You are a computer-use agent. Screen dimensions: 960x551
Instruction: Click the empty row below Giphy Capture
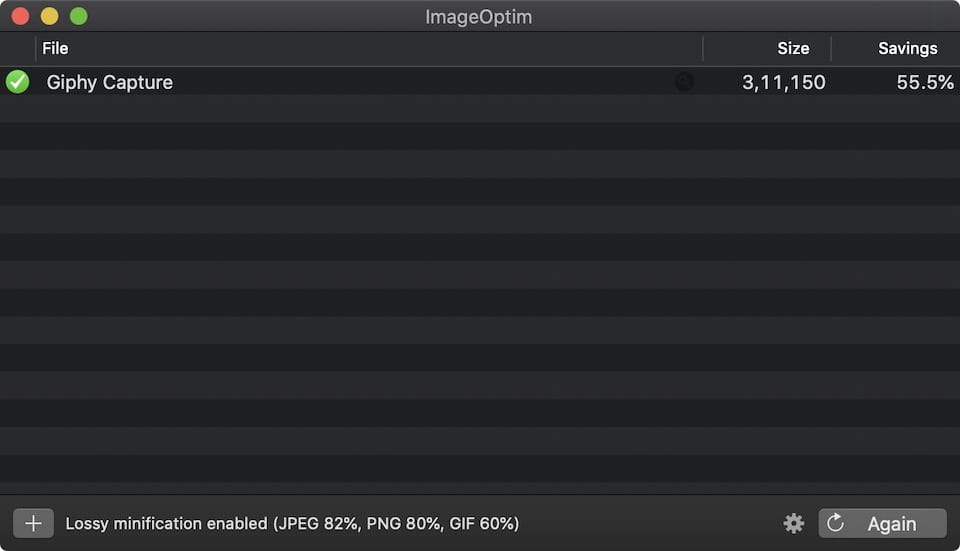coord(400,109)
